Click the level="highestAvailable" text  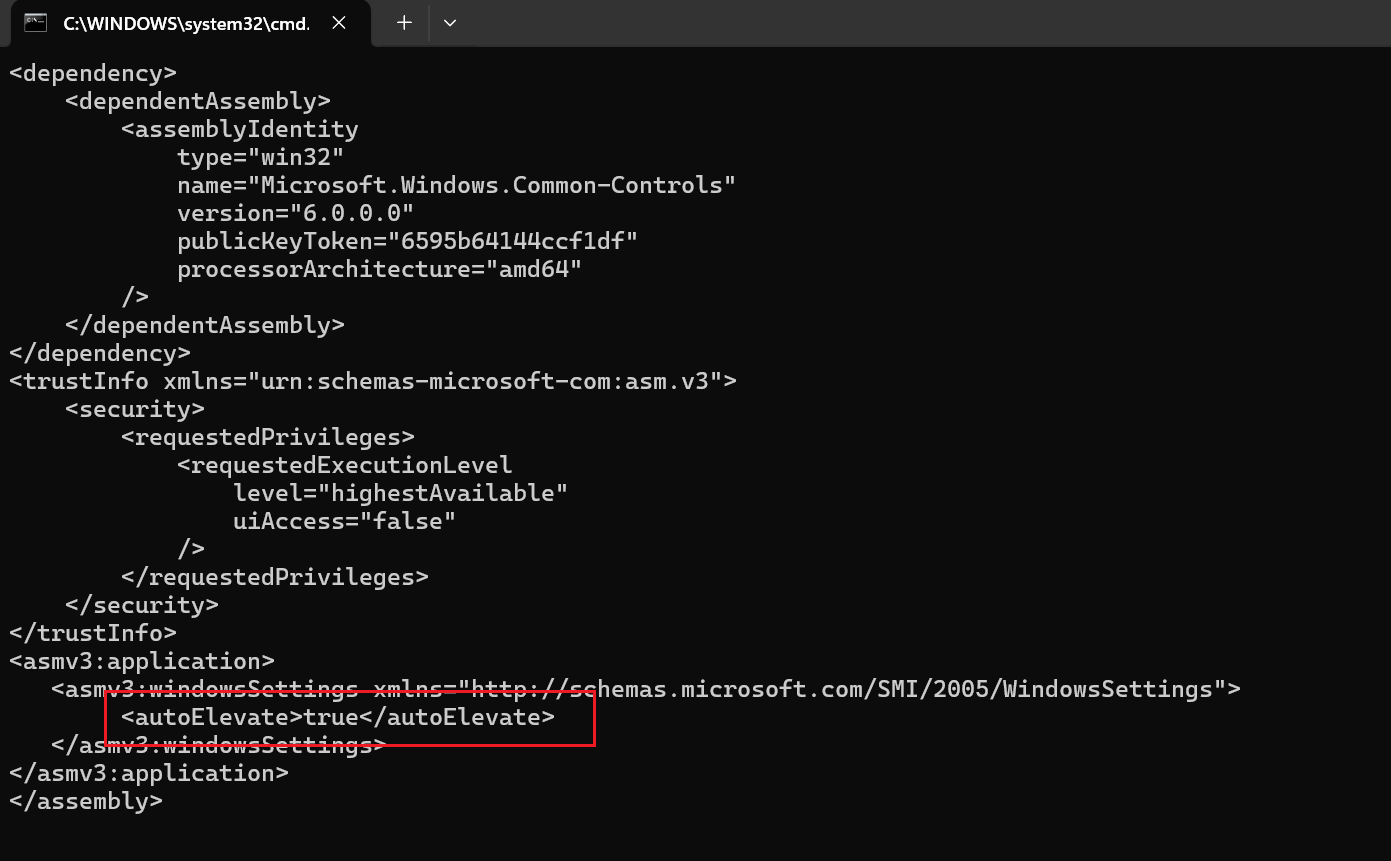pos(400,493)
